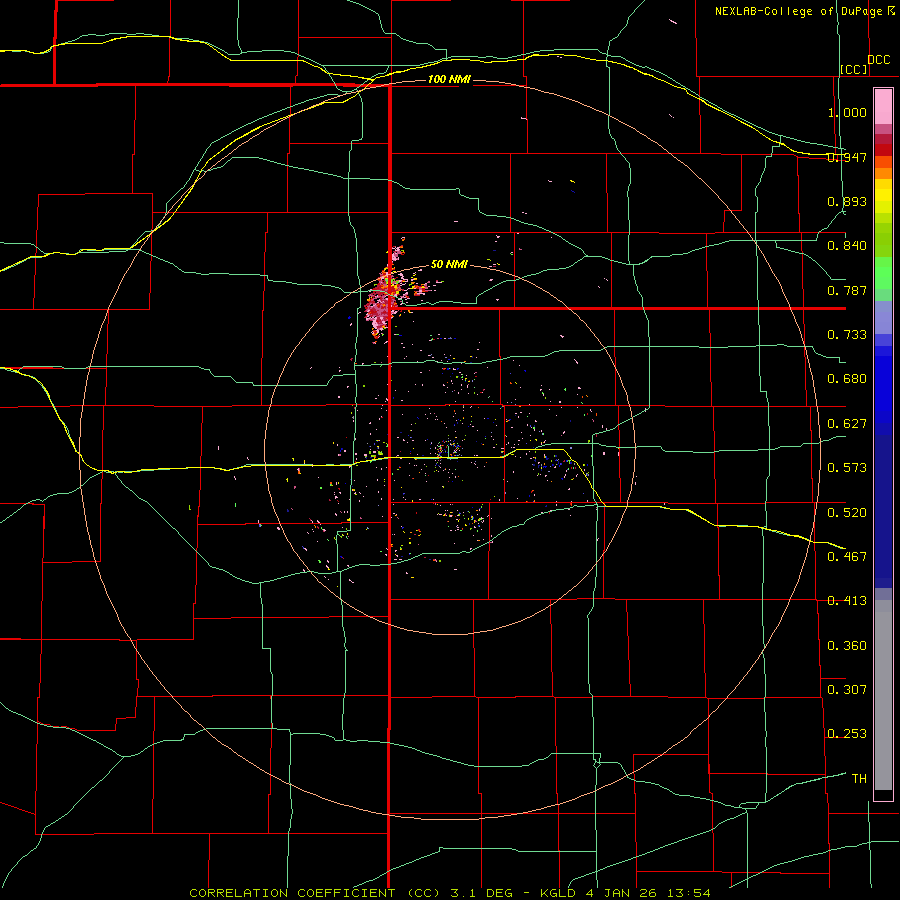Select the 0.947 scale value
900x900 pixels.
pos(847,157)
